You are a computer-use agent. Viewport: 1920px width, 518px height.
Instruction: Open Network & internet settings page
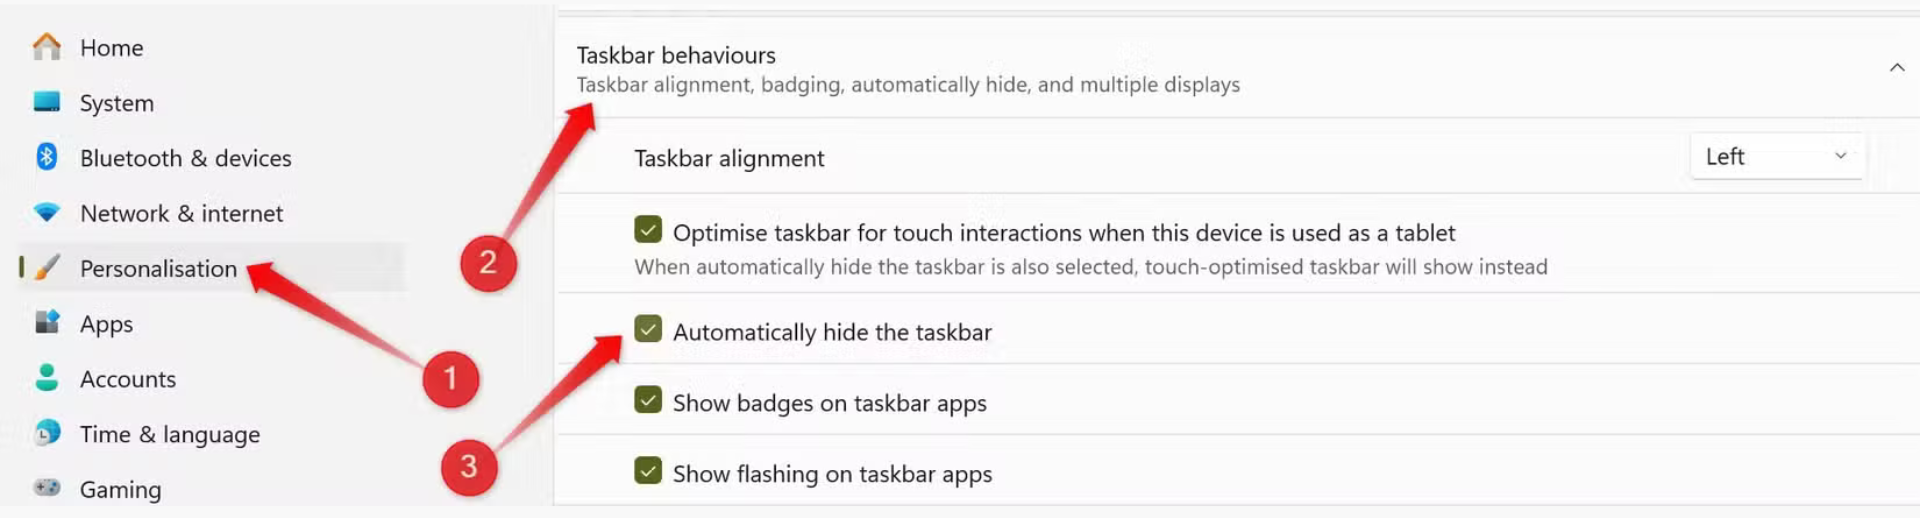click(181, 213)
